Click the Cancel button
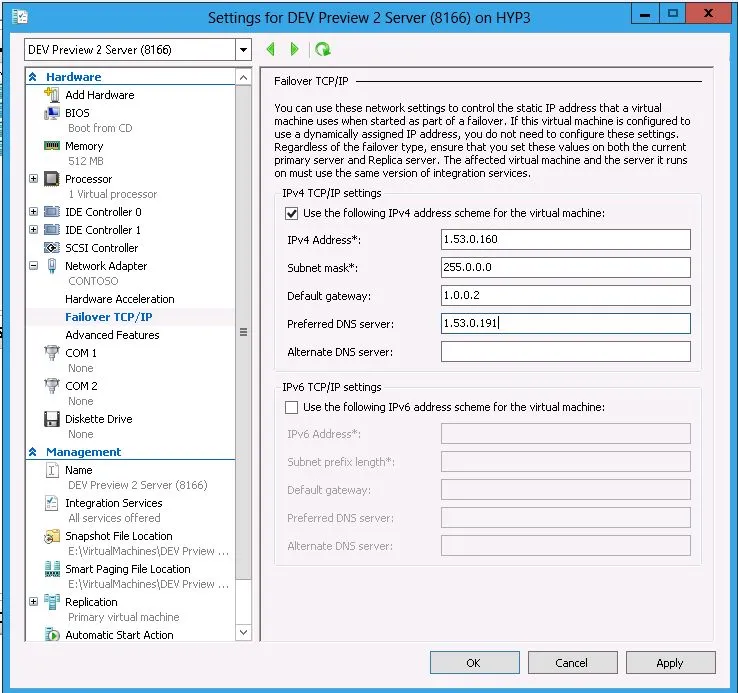Screen dimensions: 738x693 [572, 663]
